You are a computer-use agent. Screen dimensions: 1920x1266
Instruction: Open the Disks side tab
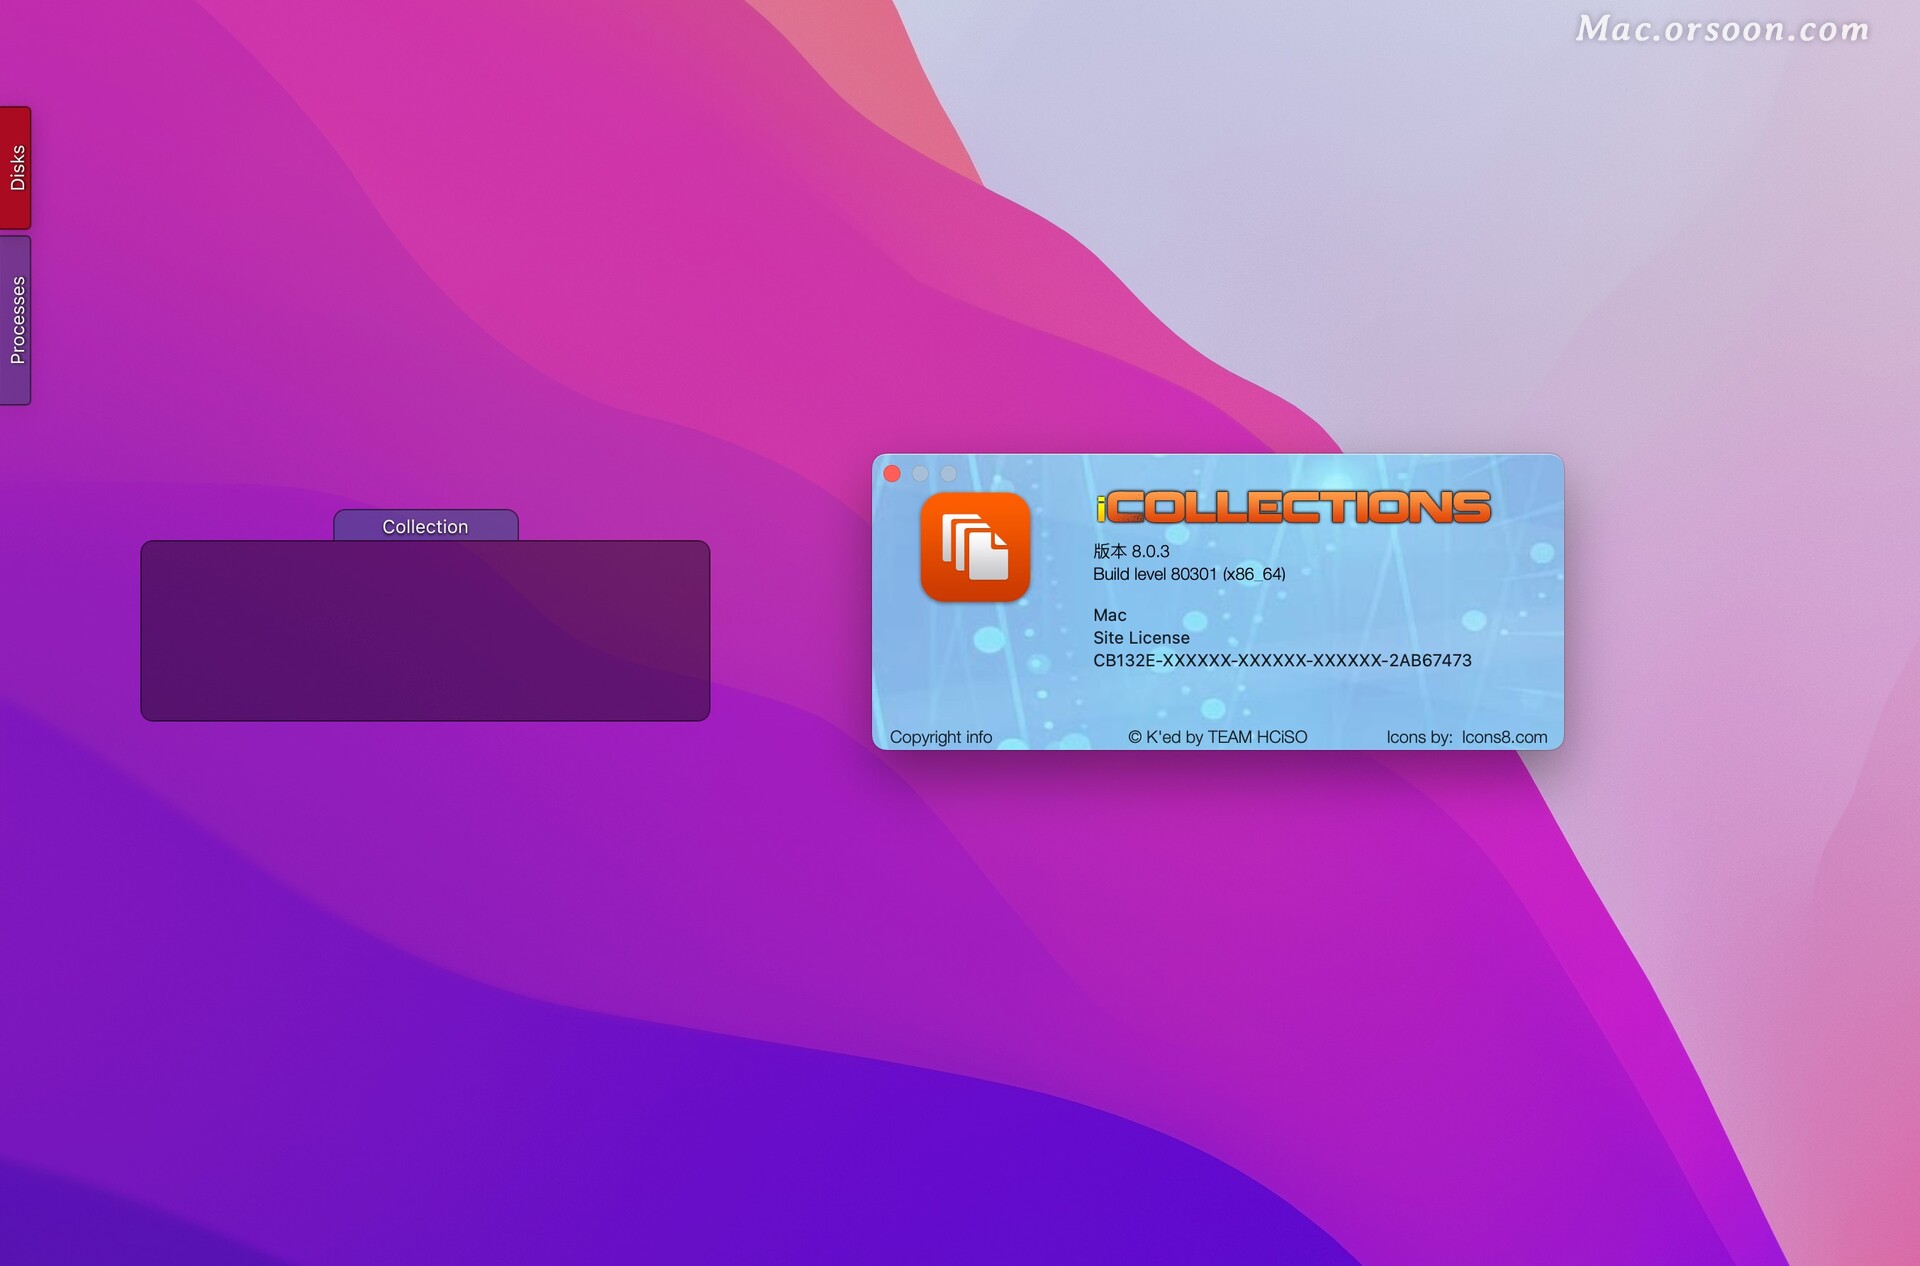(16, 168)
